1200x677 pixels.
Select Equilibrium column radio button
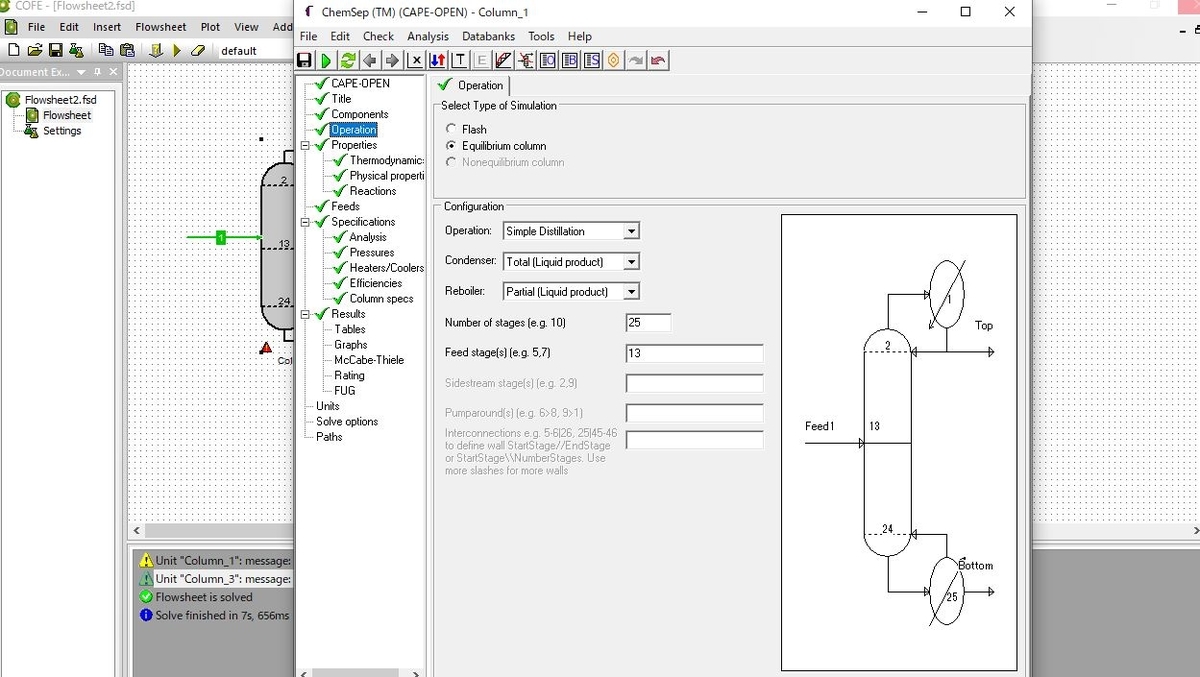452,146
